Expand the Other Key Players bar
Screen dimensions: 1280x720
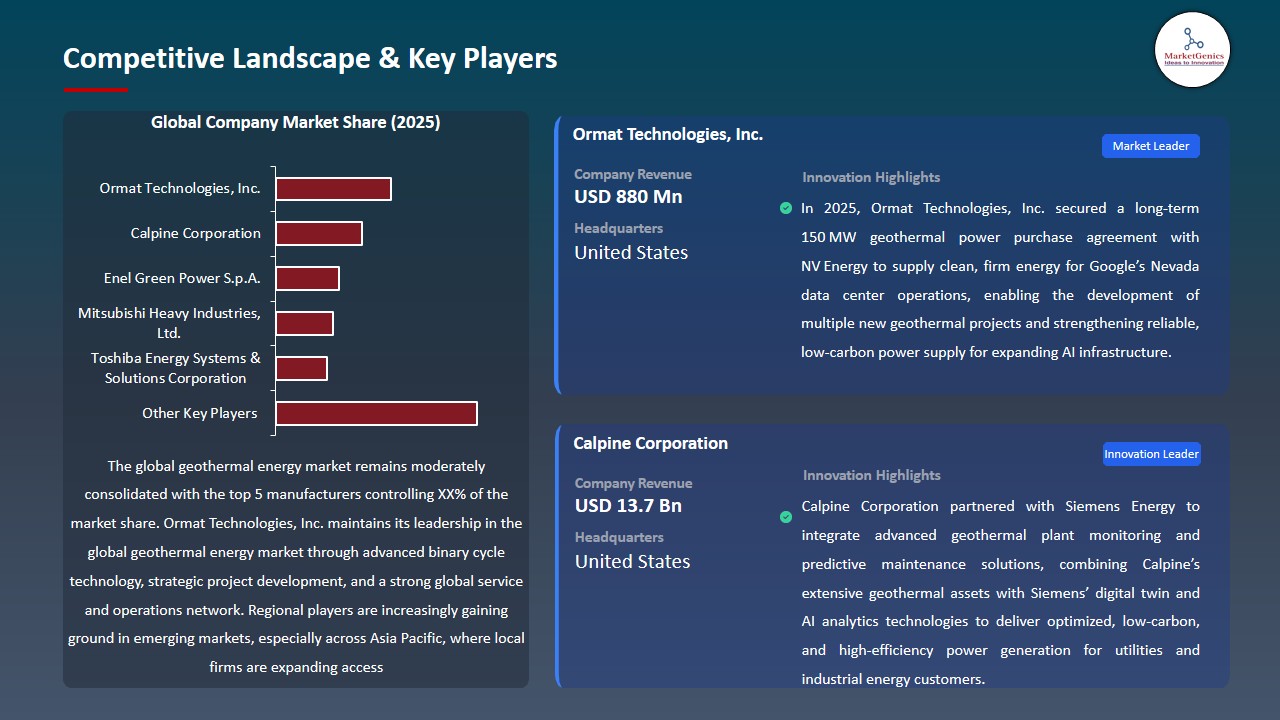pos(376,412)
